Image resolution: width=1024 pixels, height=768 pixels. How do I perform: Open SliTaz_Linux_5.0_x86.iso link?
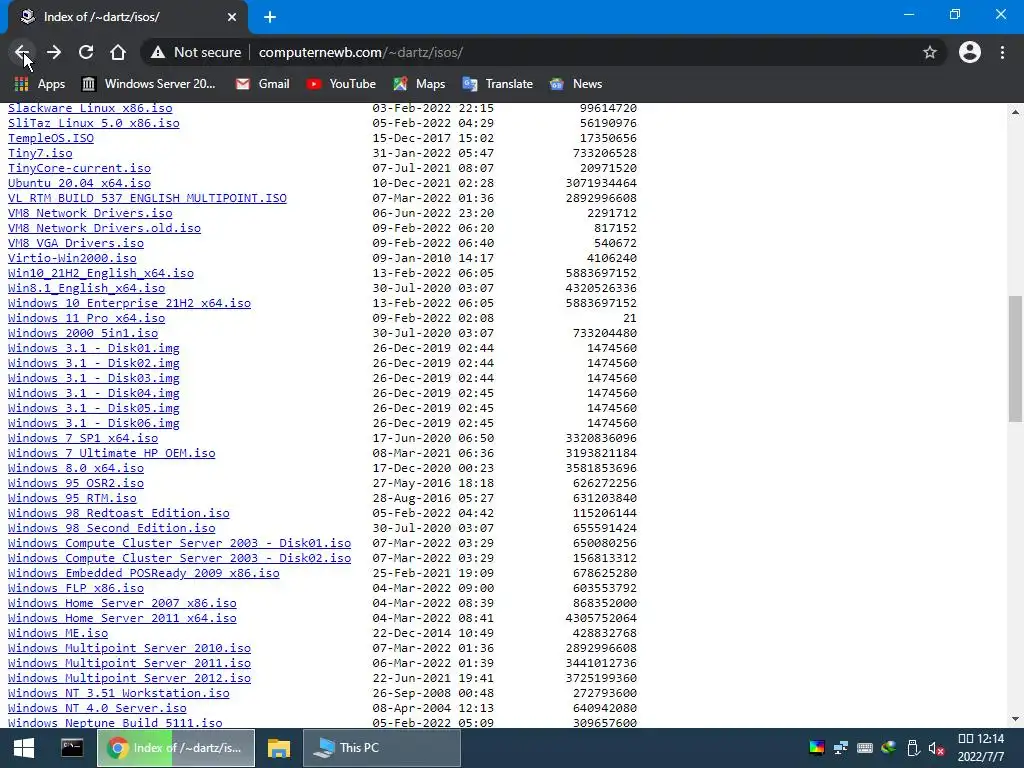click(x=93, y=123)
